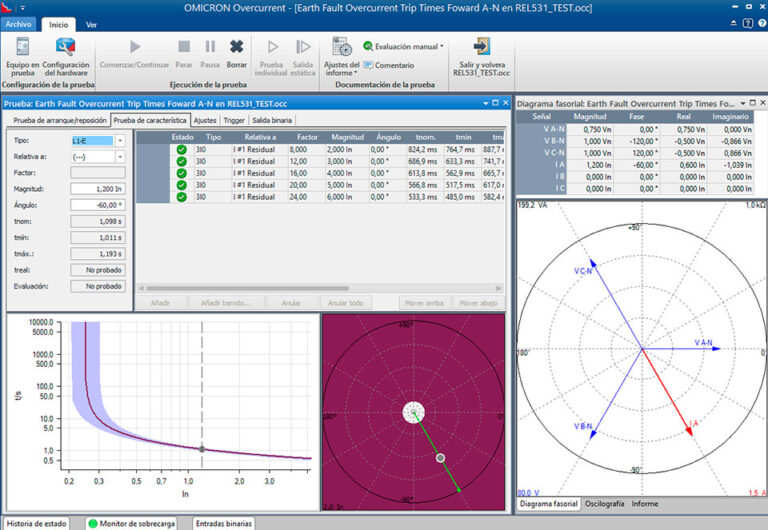Click the Borrar X icon
Screen dimensions: 768x530
pyautogui.click(x=237, y=47)
